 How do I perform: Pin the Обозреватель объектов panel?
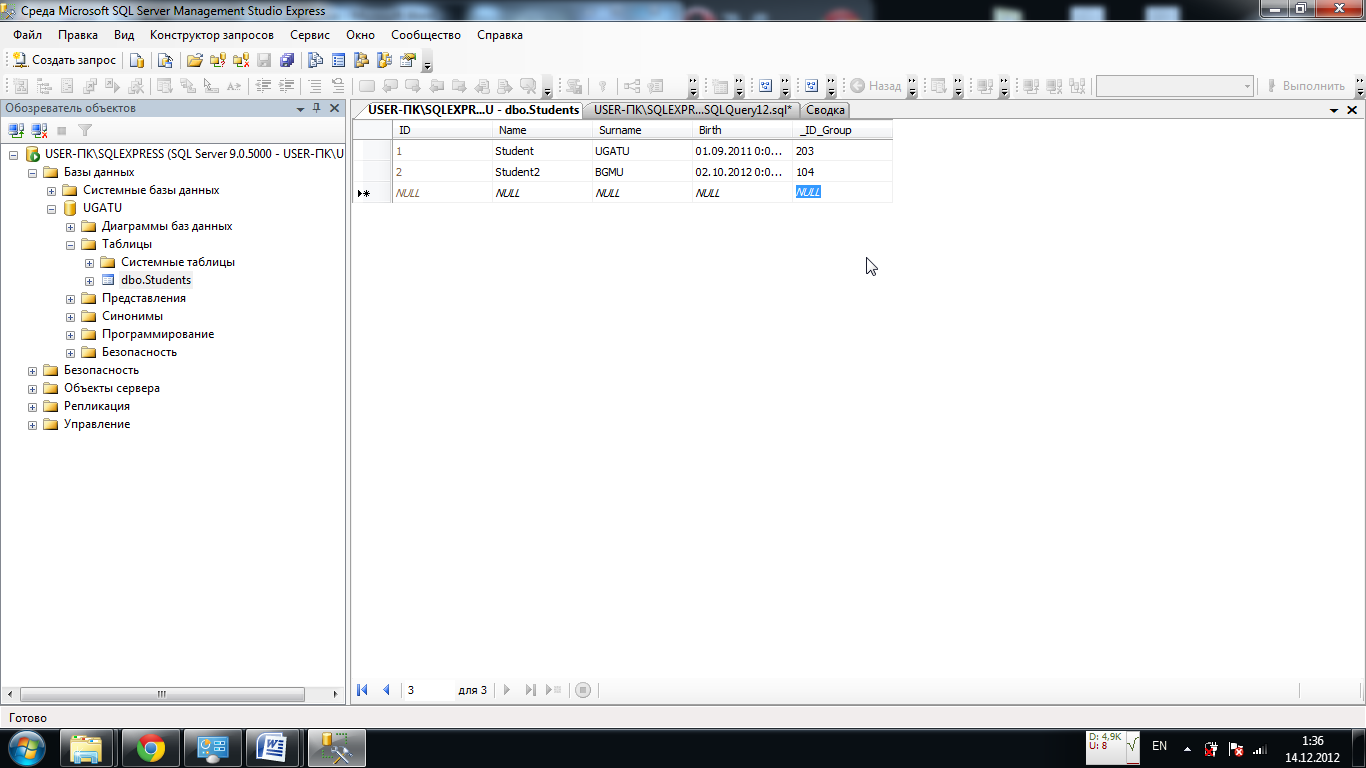[x=317, y=108]
